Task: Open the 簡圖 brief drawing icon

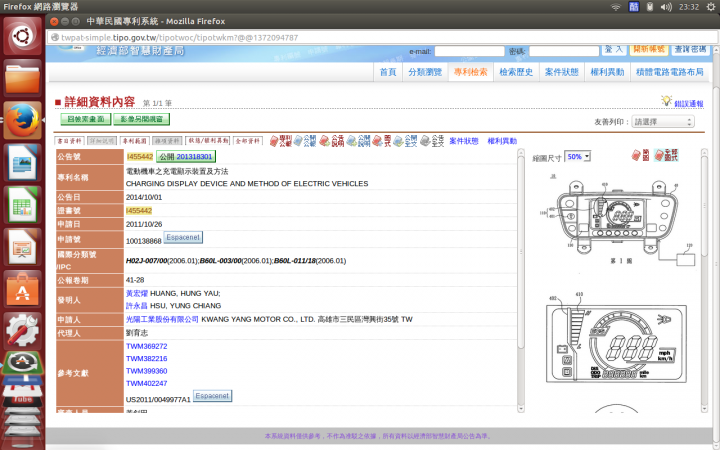Action: pyautogui.click(x=641, y=155)
